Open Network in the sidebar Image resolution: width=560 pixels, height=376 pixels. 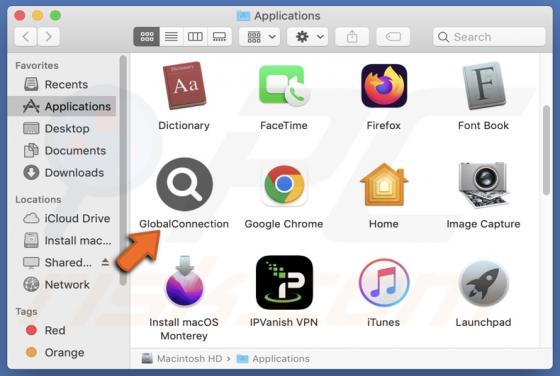click(61, 285)
